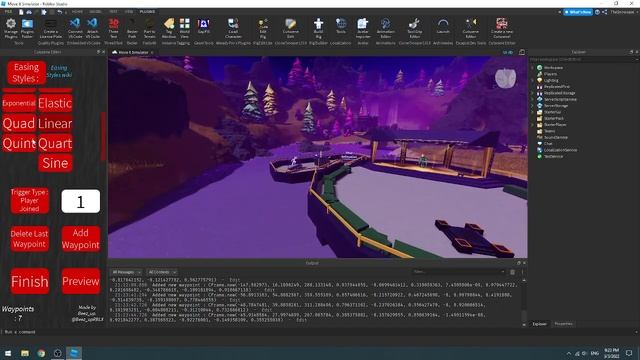Open the share icon near username

click(x=604, y=12)
